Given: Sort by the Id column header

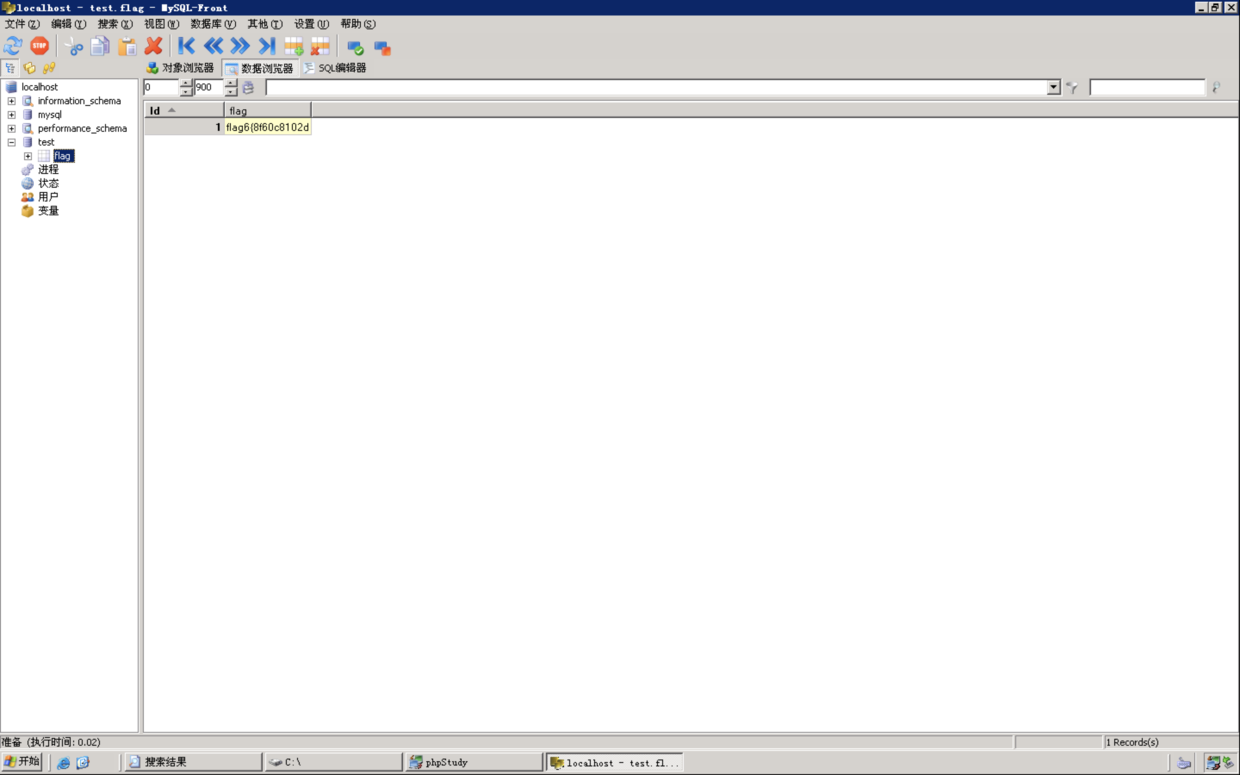Looking at the screenshot, I should (x=184, y=111).
